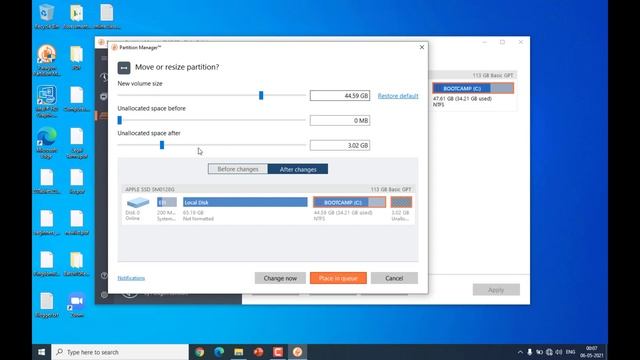Select the 3.02 GB unallocated block
640x360 pixels.
[x=401, y=202]
